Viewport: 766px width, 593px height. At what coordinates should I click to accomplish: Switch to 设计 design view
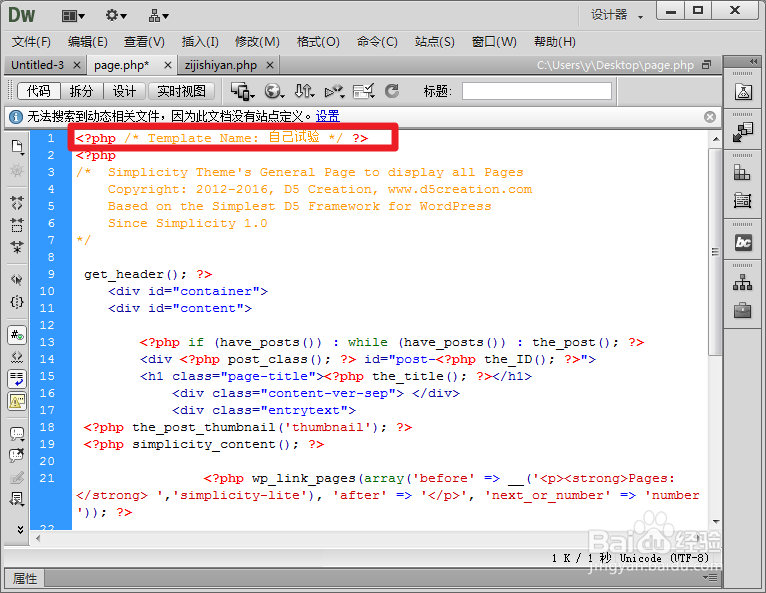[124, 91]
